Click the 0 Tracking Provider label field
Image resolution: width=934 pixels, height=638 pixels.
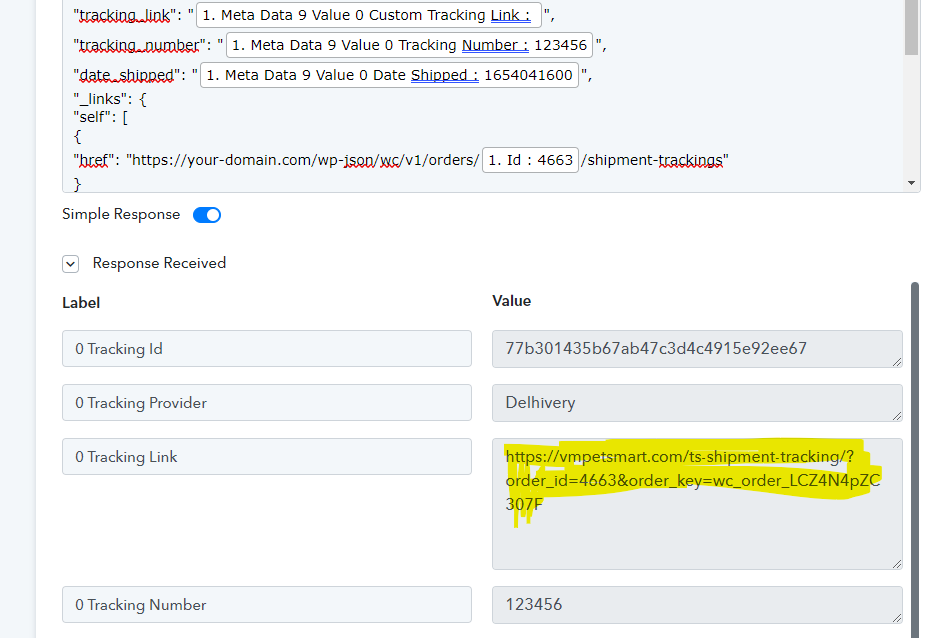click(x=267, y=403)
